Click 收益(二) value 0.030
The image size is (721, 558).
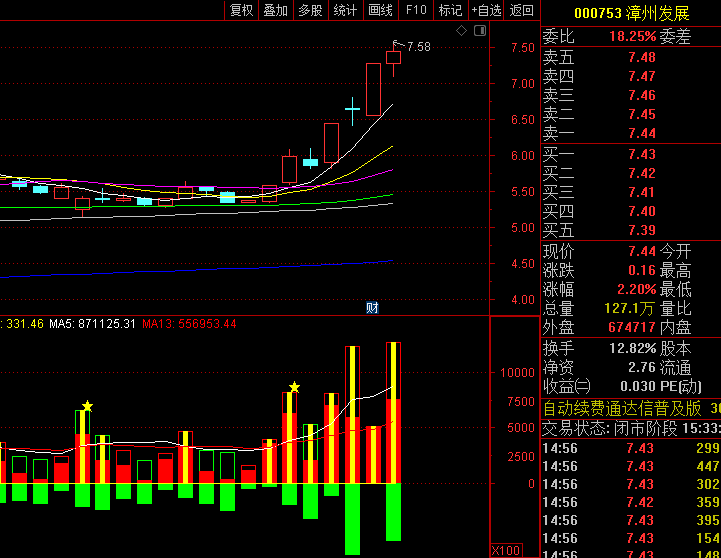(x=638, y=386)
